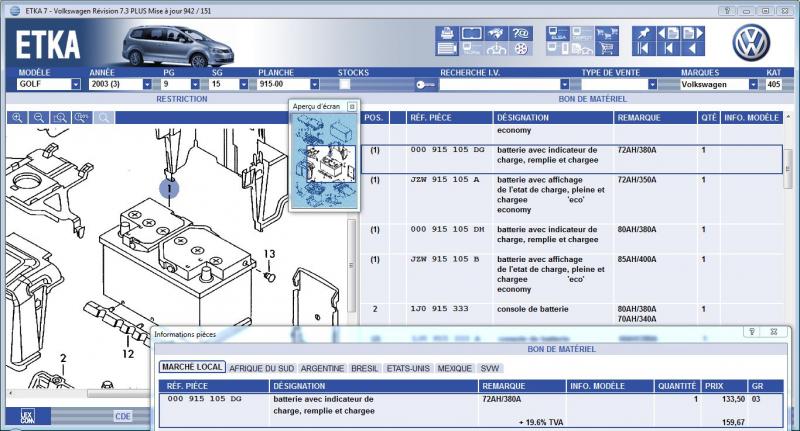This screenshot has width=800, height=431.
Task: Click the plain left arrow back icon
Action: pos(693,49)
